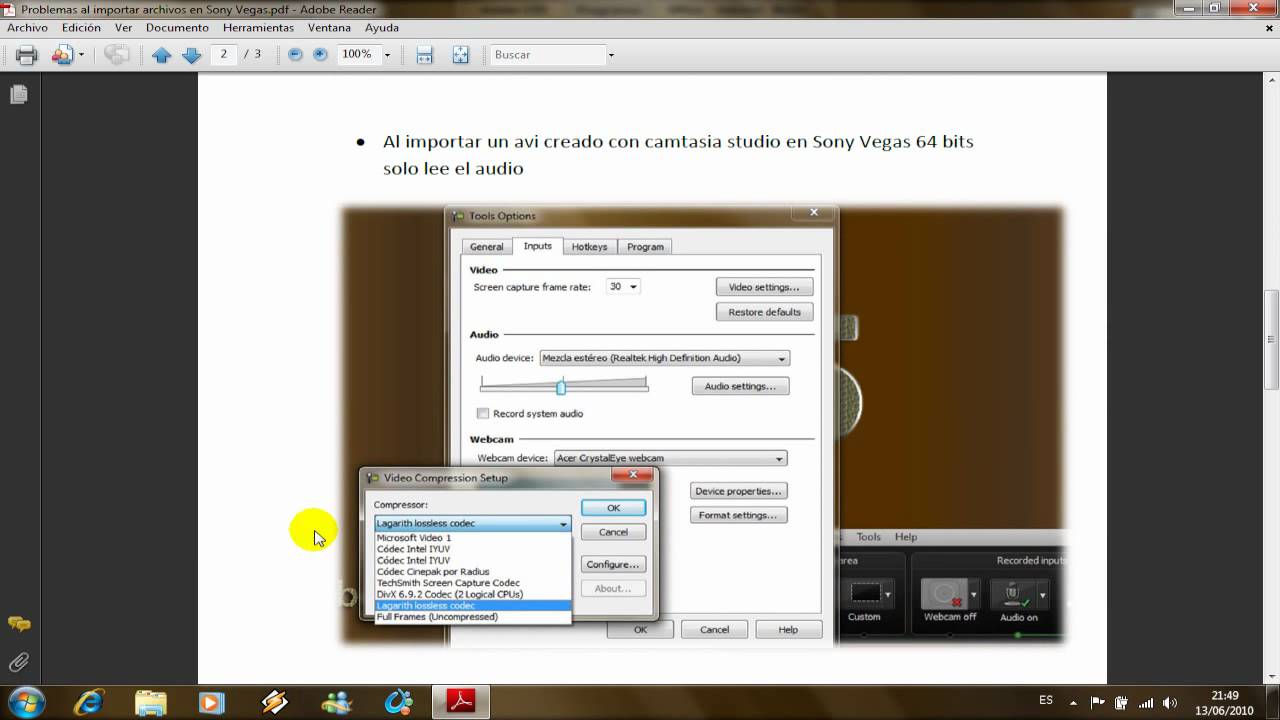Open Windows Explorer folder icon on taskbar
1280x720 pixels.
click(150, 702)
